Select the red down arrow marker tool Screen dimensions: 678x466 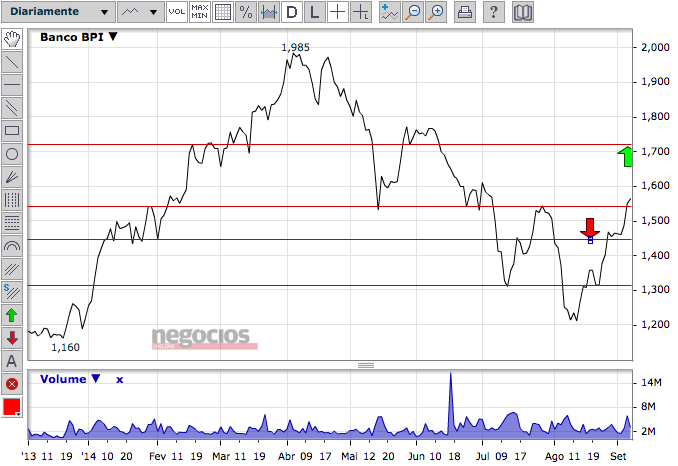click(12, 338)
